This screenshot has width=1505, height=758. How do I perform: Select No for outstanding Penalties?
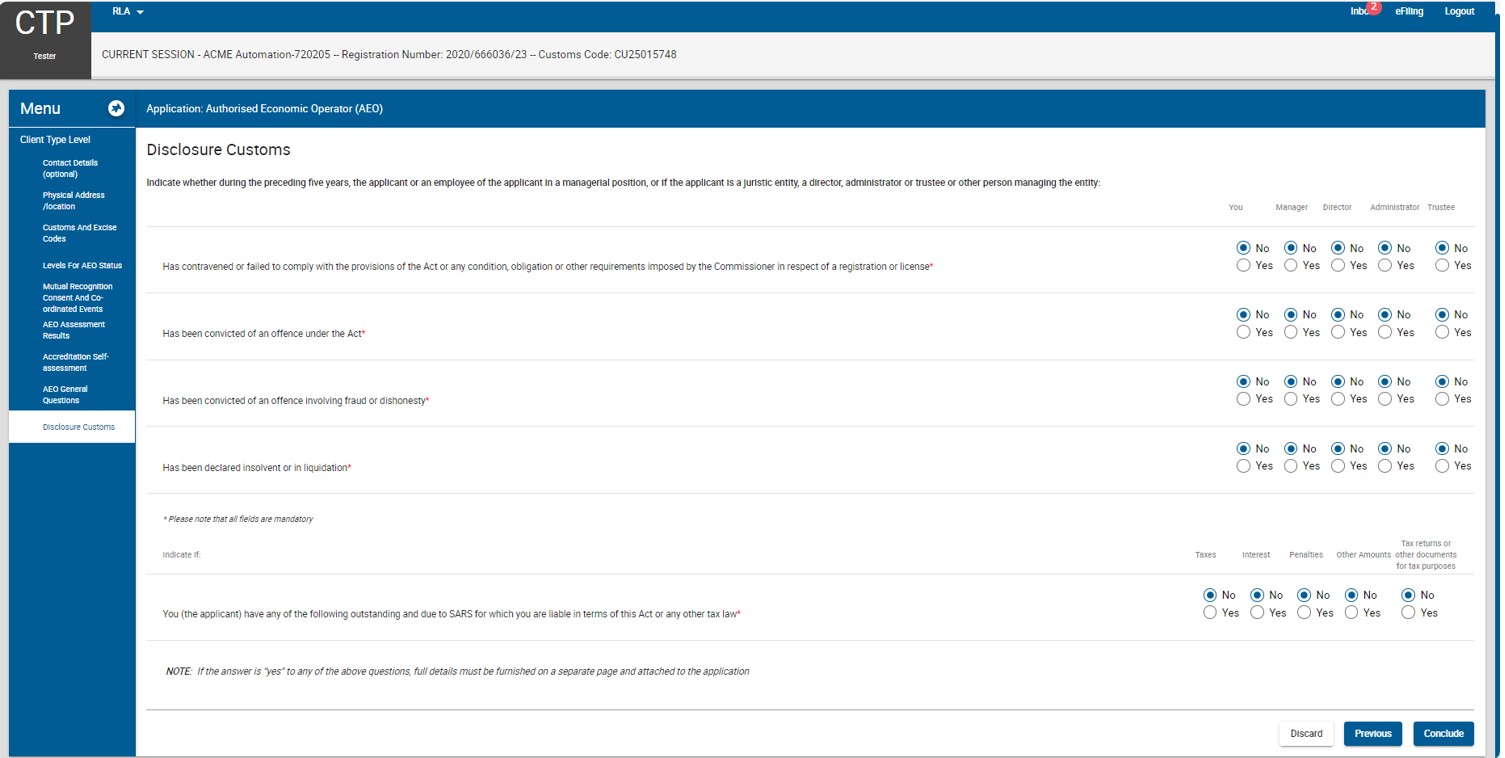click(1304, 595)
